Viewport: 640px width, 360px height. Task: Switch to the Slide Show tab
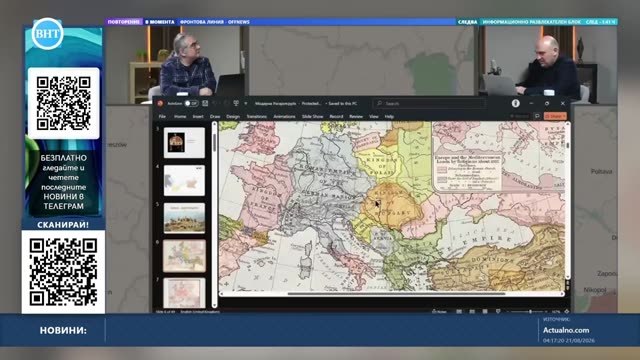coord(313,117)
